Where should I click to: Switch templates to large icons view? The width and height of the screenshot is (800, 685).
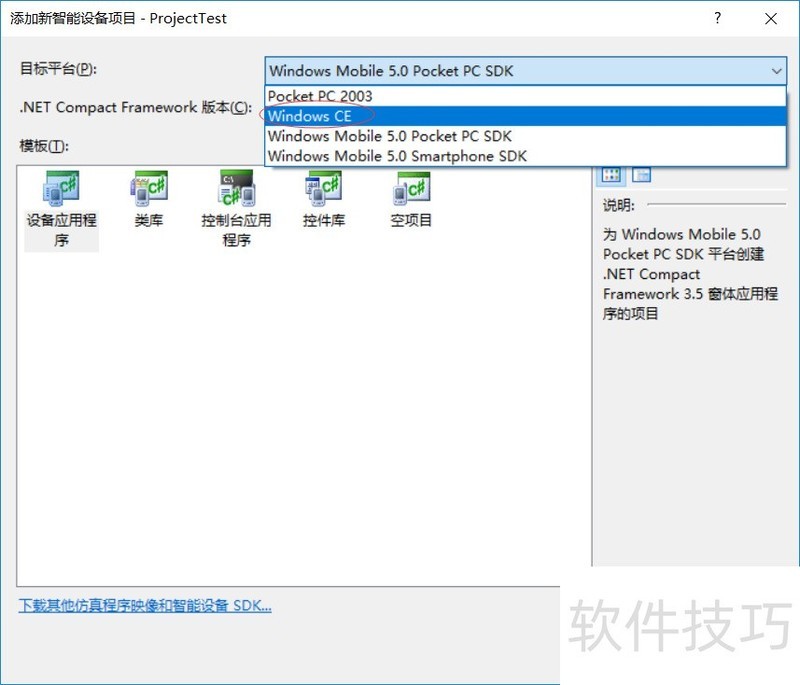pyautogui.click(x=611, y=173)
